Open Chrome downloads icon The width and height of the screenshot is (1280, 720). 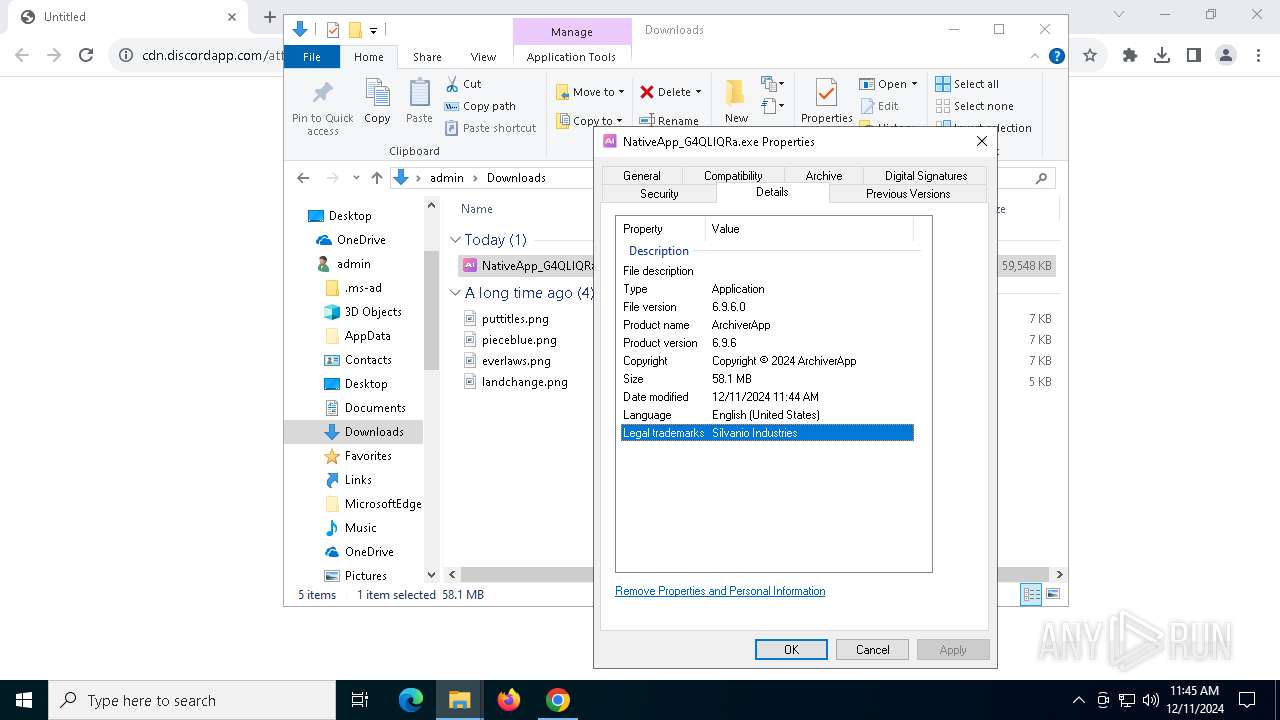coord(1162,56)
